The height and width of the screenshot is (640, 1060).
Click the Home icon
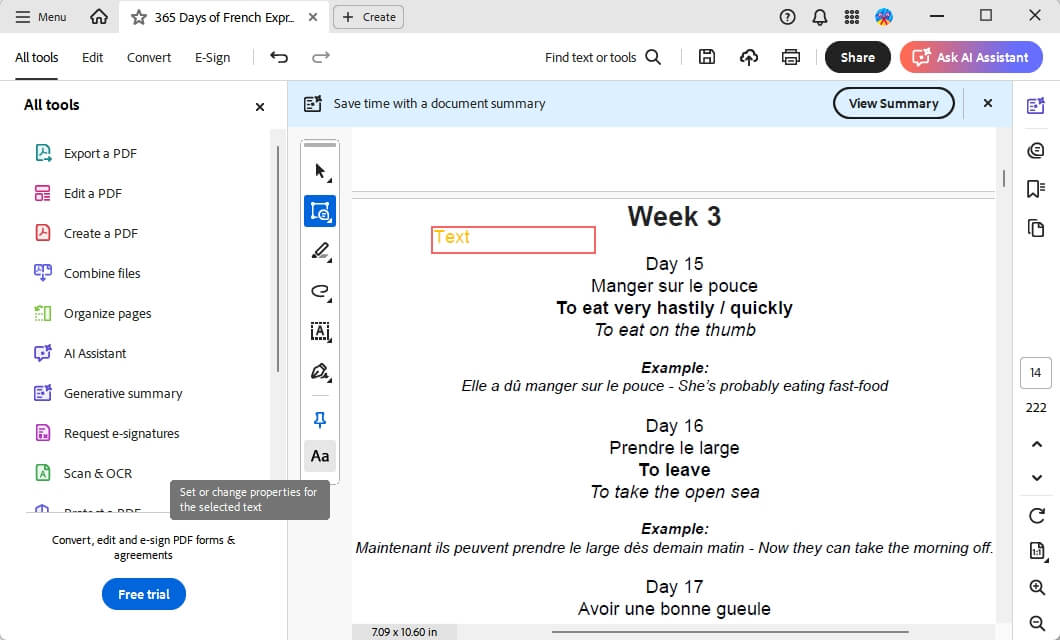click(x=99, y=17)
